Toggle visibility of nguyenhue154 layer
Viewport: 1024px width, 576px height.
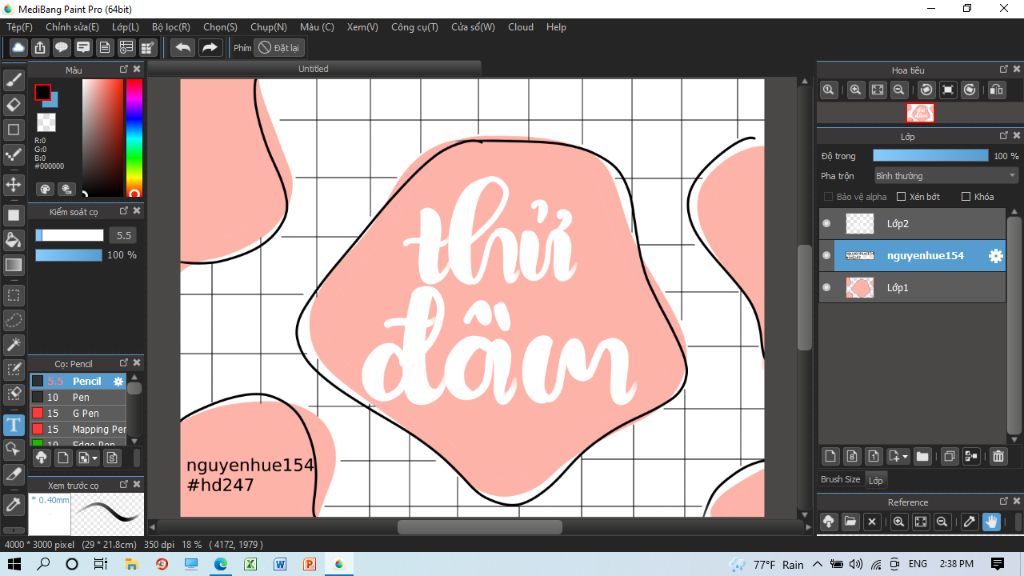tap(826, 255)
